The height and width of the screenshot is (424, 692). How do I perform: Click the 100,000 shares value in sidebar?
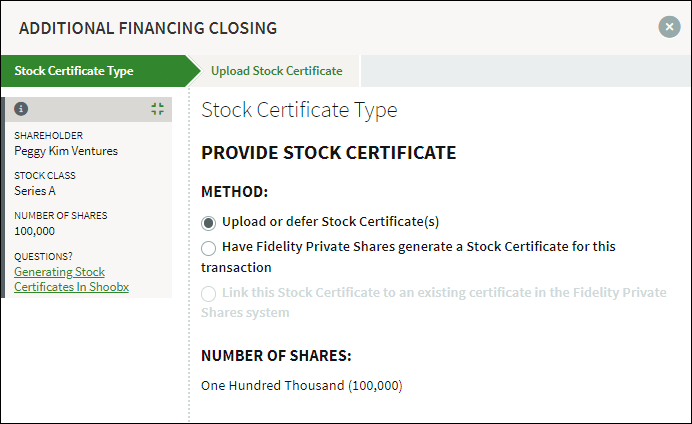34,231
